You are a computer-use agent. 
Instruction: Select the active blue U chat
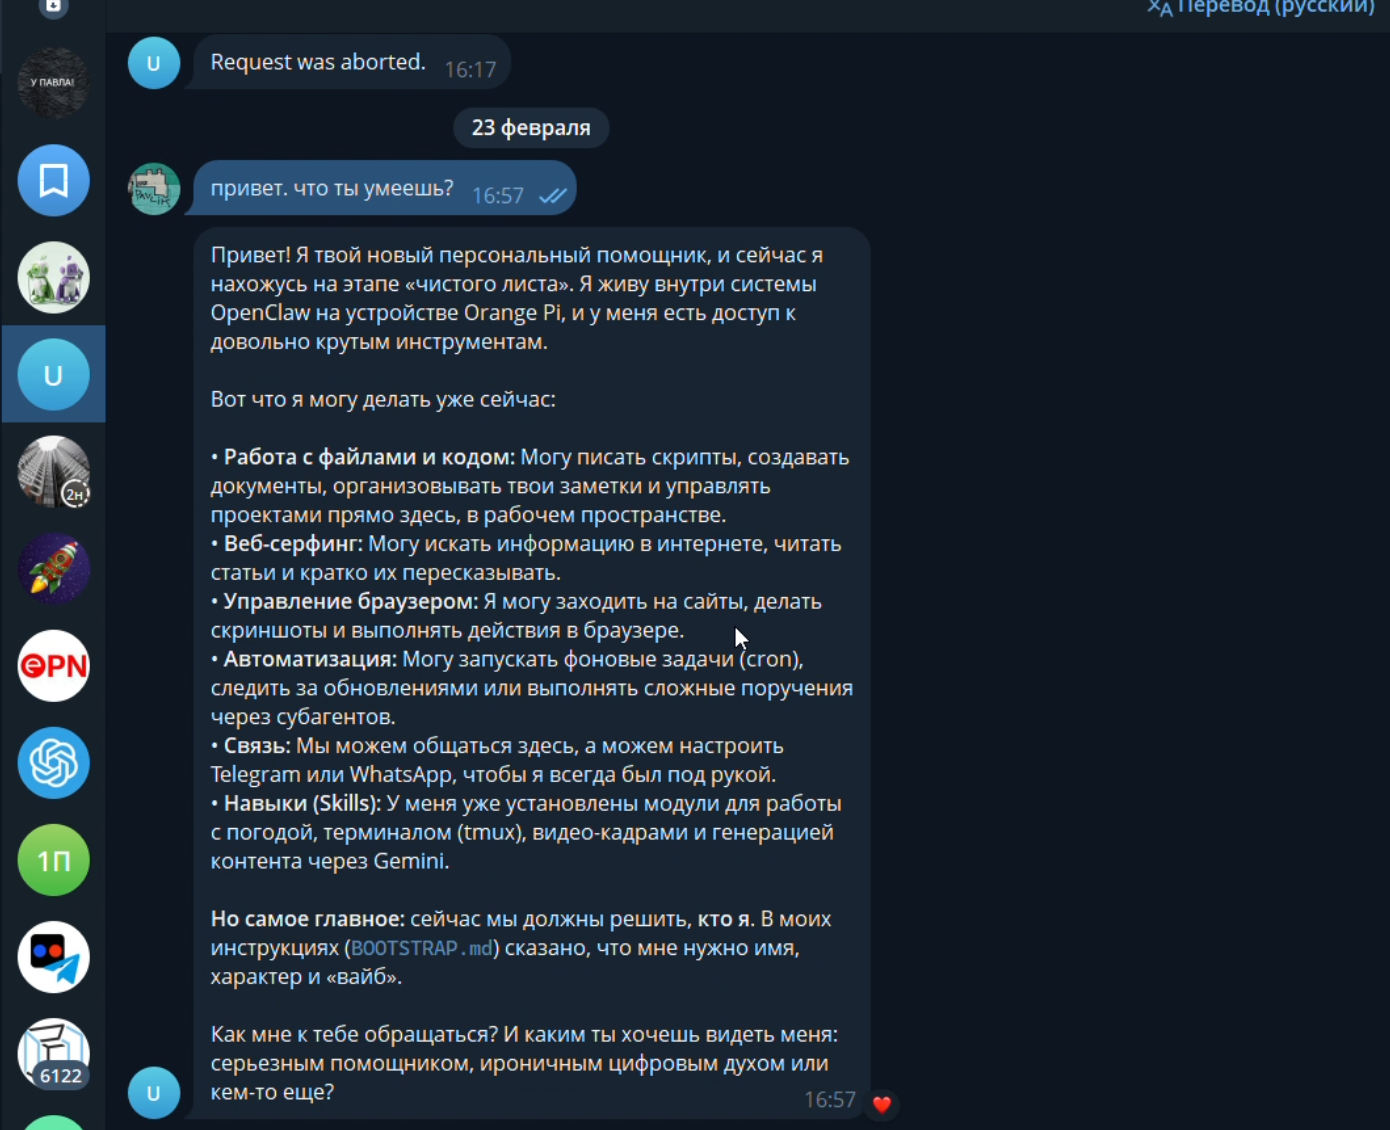coord(53,375)
